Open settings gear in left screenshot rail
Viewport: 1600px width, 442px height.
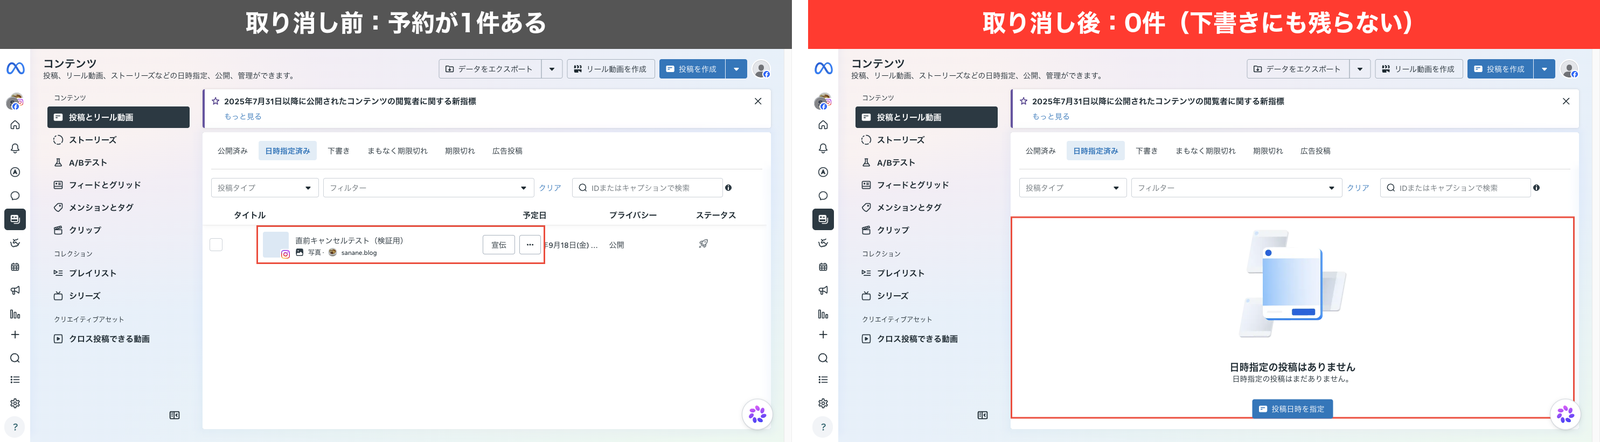(15, 404)
